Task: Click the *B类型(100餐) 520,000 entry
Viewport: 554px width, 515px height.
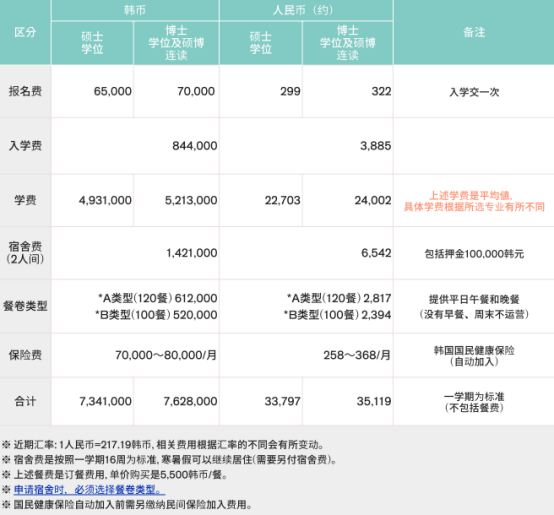Action: (x=156, y=315)
